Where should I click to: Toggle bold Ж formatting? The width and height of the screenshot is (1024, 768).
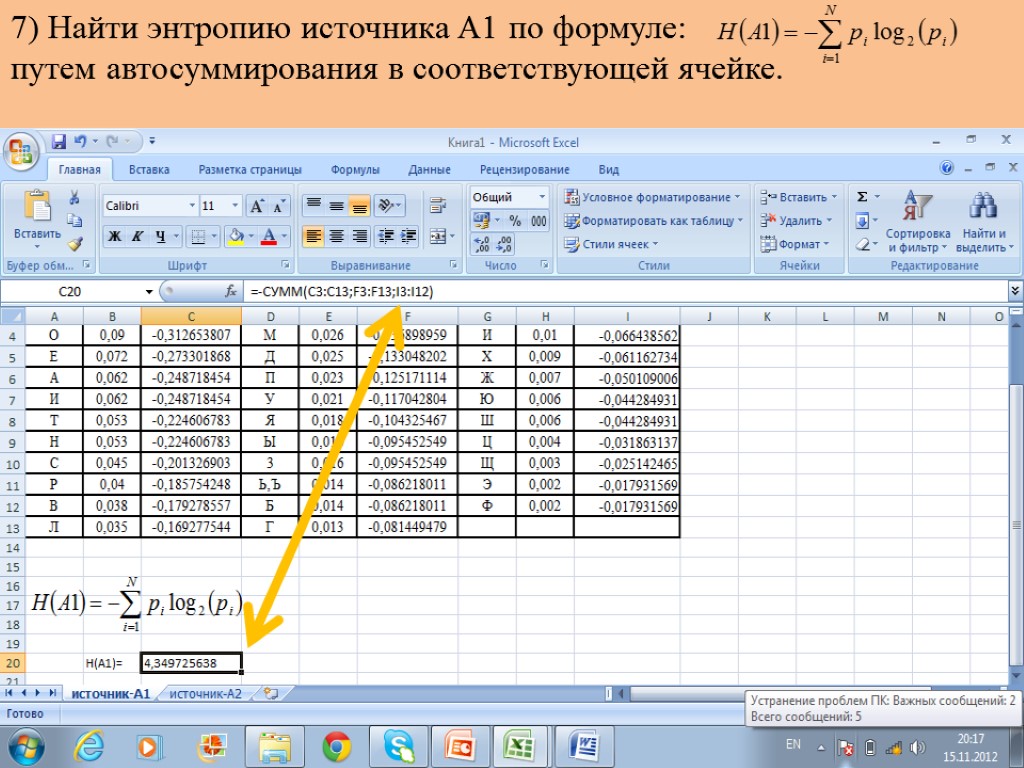114,236
